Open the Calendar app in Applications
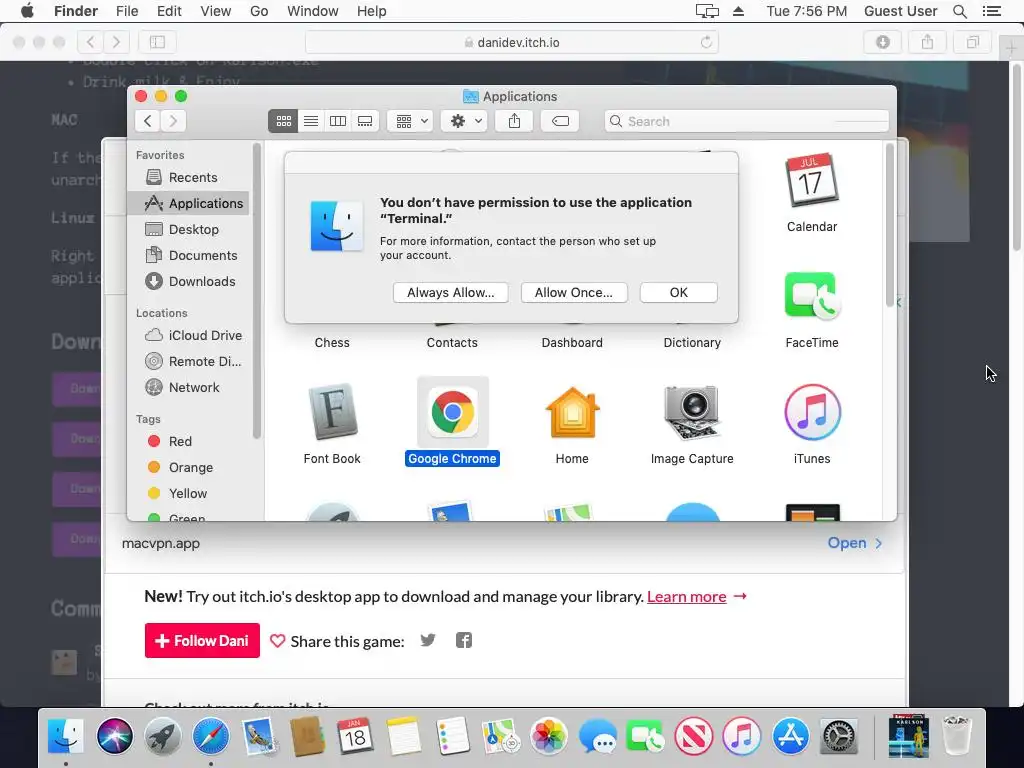This screenshot has height=768, width=1024. pos(812,182)
